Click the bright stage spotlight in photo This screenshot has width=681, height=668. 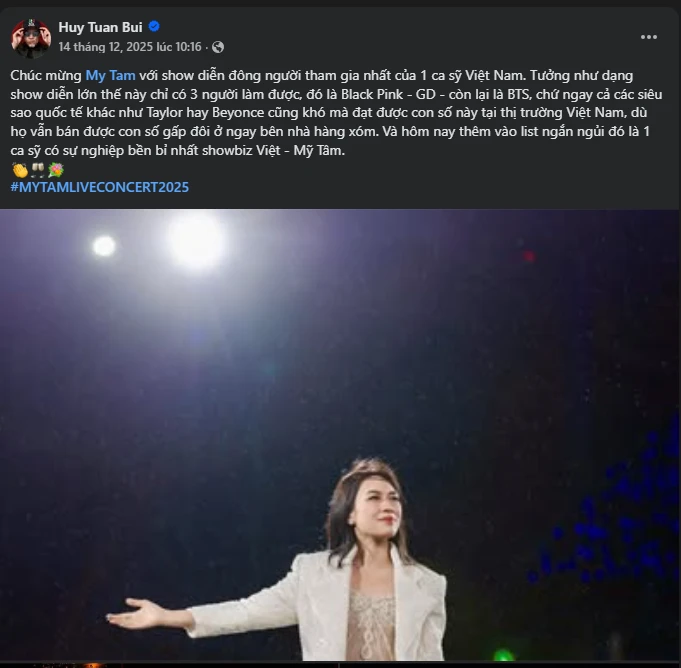(196, 239)
